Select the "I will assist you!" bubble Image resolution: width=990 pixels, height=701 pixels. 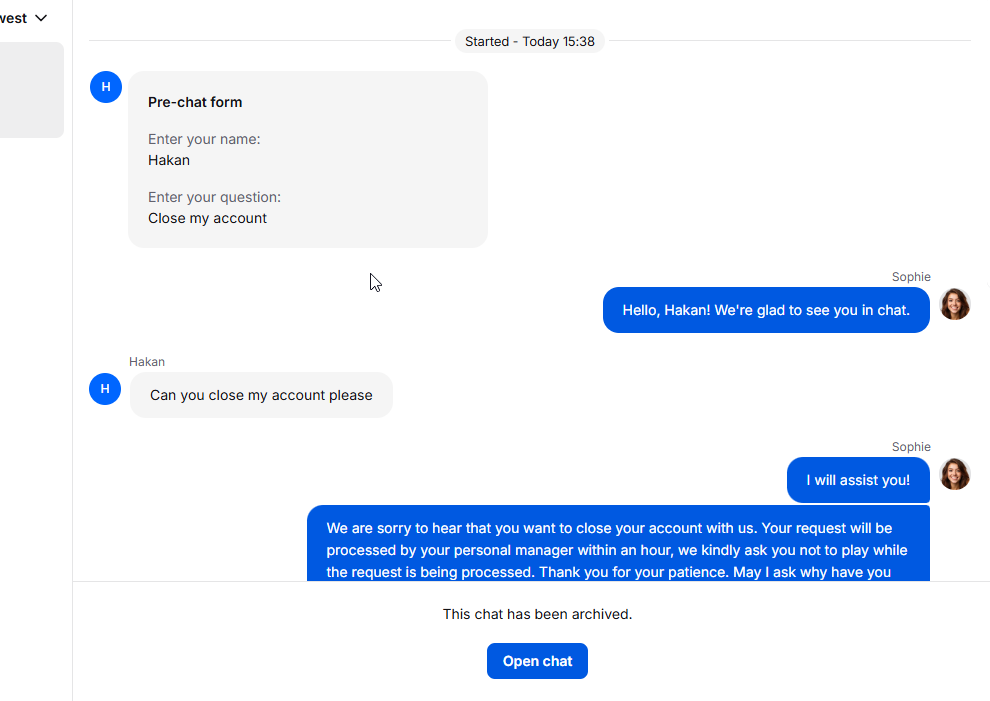pyautogui.click(x=858, y=480)
